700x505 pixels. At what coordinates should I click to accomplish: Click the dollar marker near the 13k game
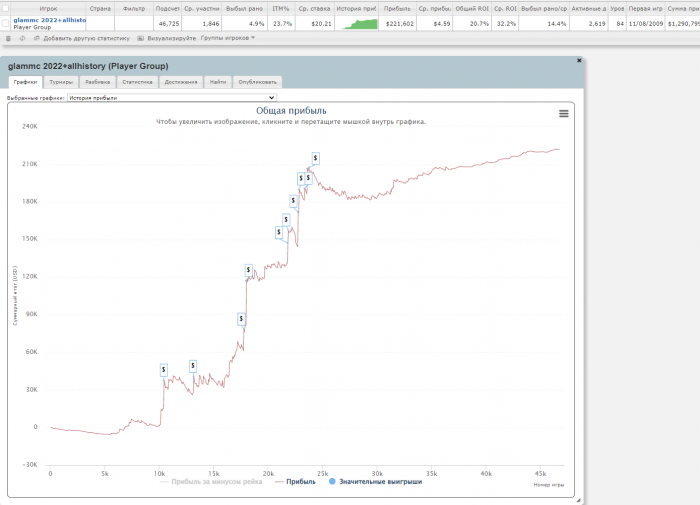pos(193,366)
